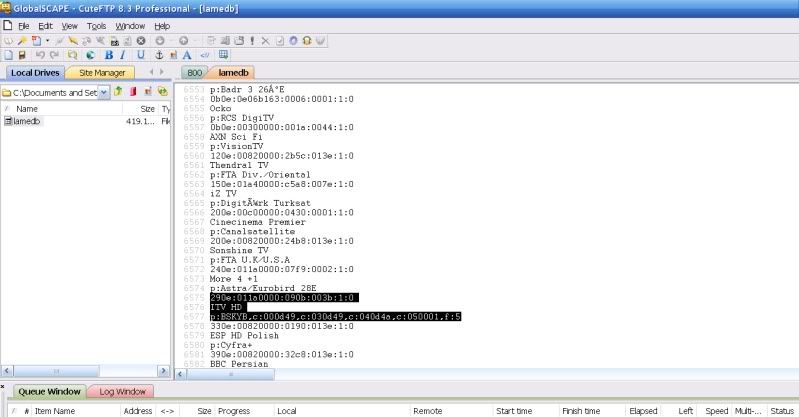The image size is (799, 417).
Task: Open the File menu
Action: (x=23, y=26)
